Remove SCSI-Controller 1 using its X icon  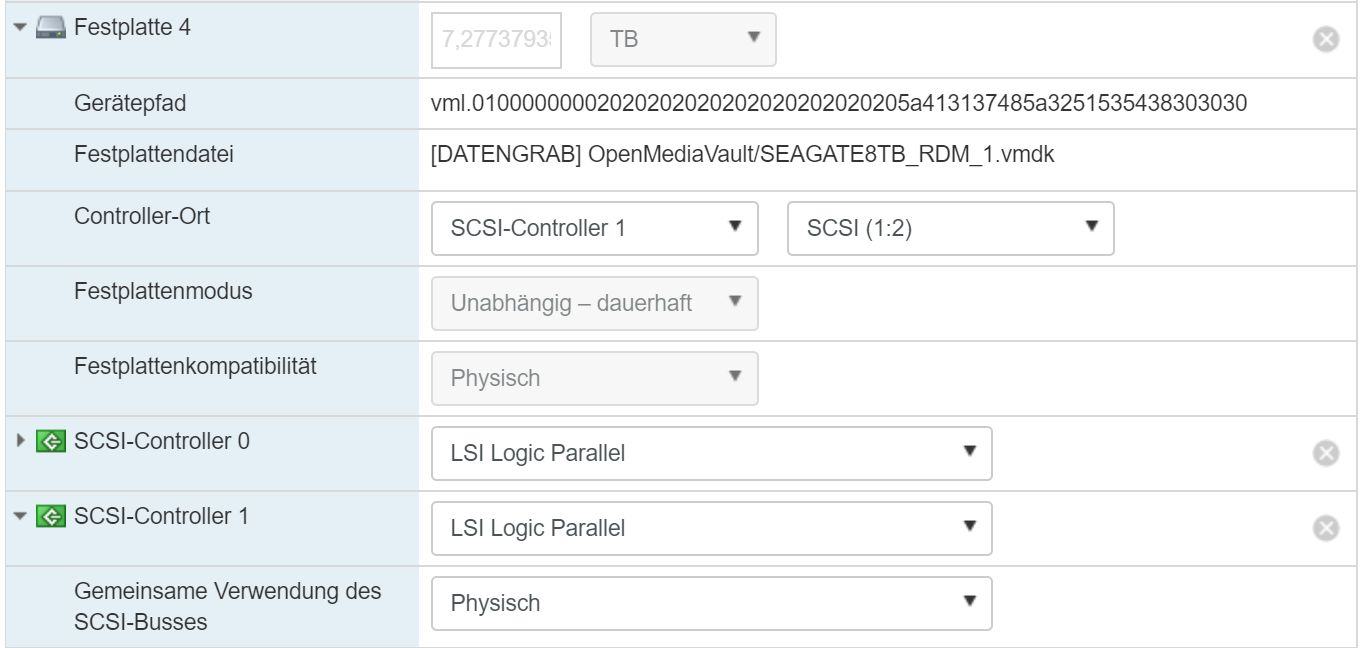click(x=1325, y=528)
